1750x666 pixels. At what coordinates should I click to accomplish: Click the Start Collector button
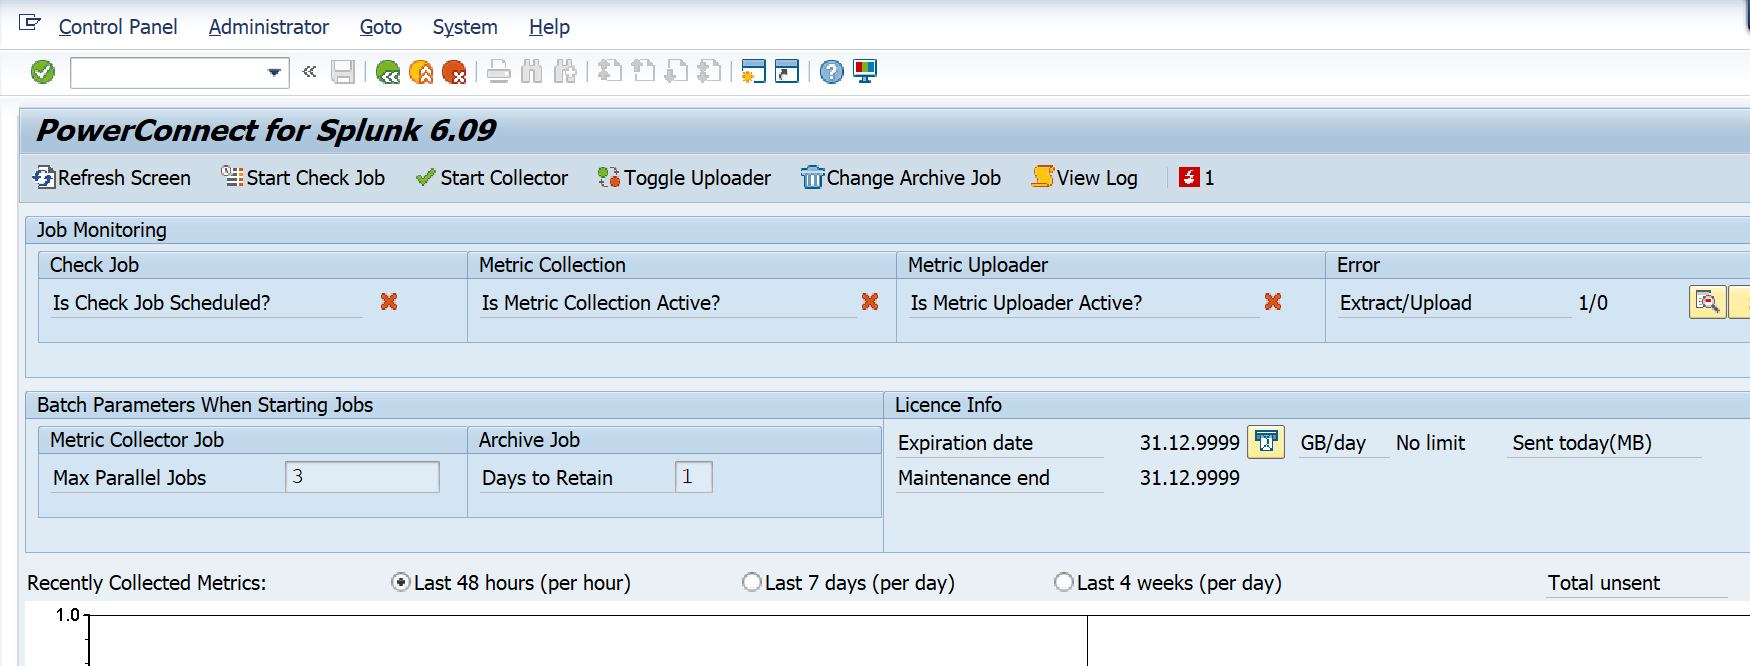coord(492,178)
